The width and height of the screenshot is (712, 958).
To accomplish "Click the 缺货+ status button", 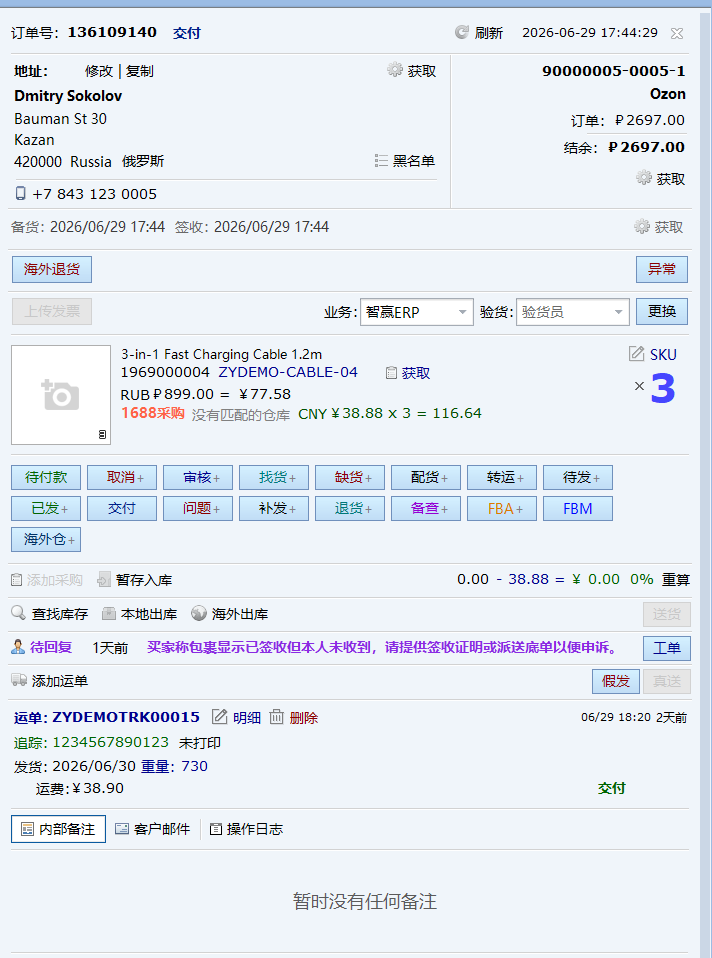I will coord(350,478).
